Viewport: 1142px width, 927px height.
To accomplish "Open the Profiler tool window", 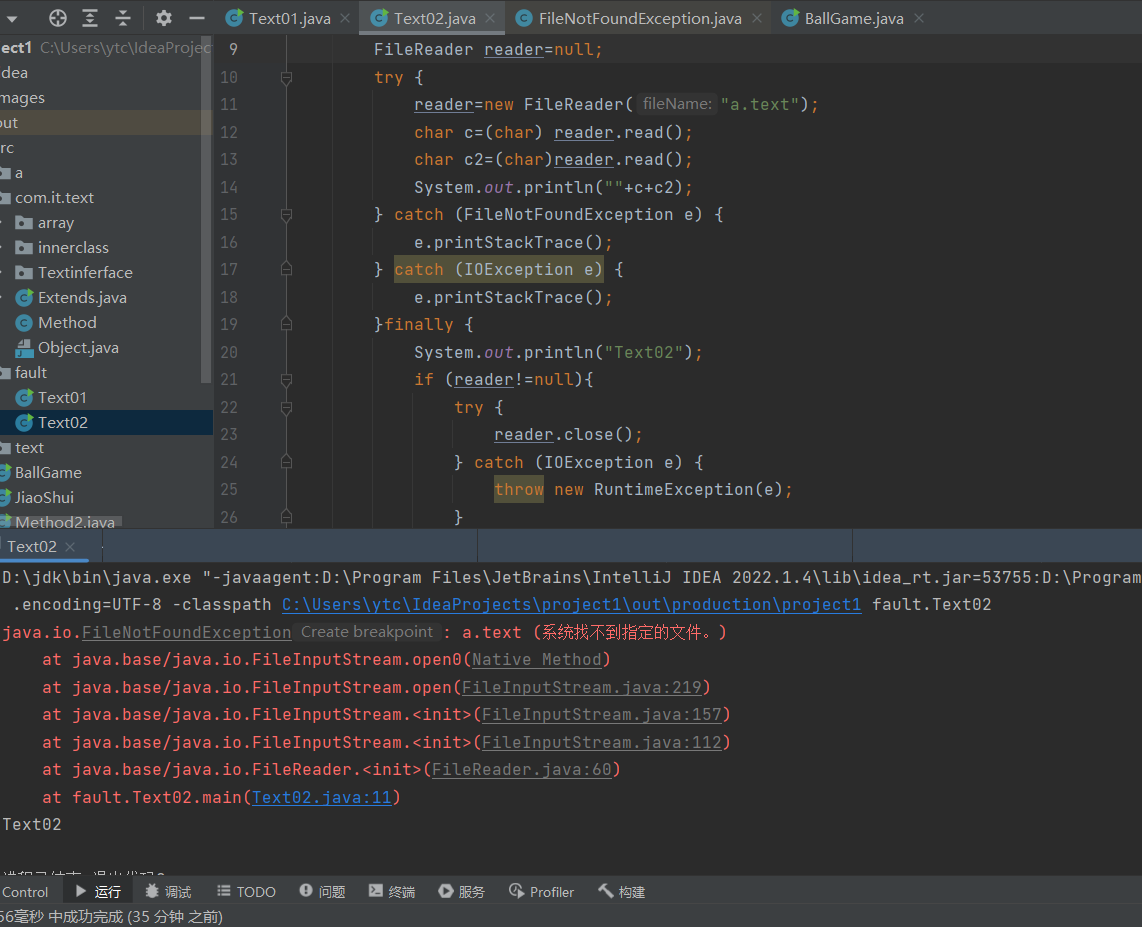I will (x=541, y=892).
